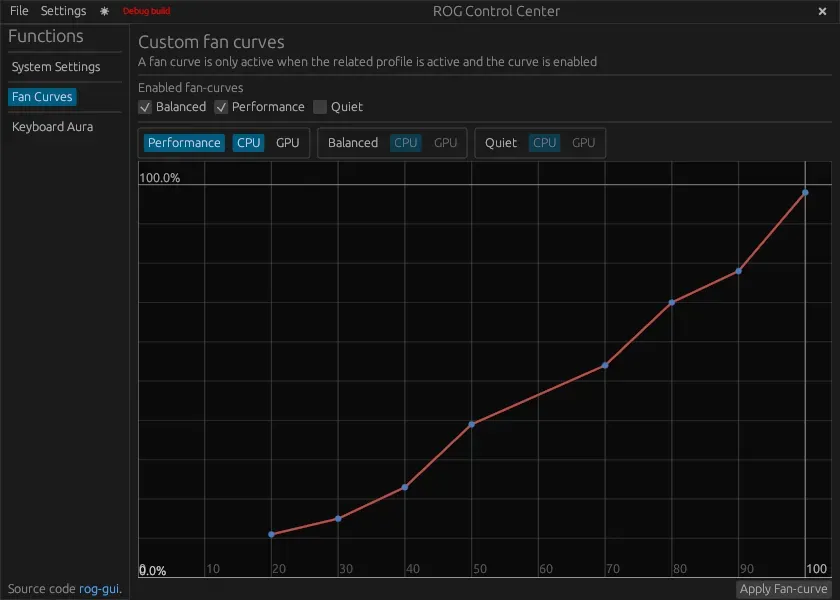The width and height of the screenshot is (840, 600).
Task: Switch to the Quiet profile tab
Action: 500,142
